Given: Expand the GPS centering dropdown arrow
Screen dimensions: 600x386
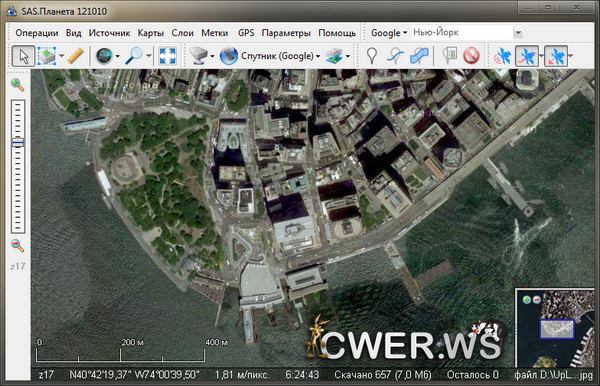Looking at the screenshot, I should point(571,56).
